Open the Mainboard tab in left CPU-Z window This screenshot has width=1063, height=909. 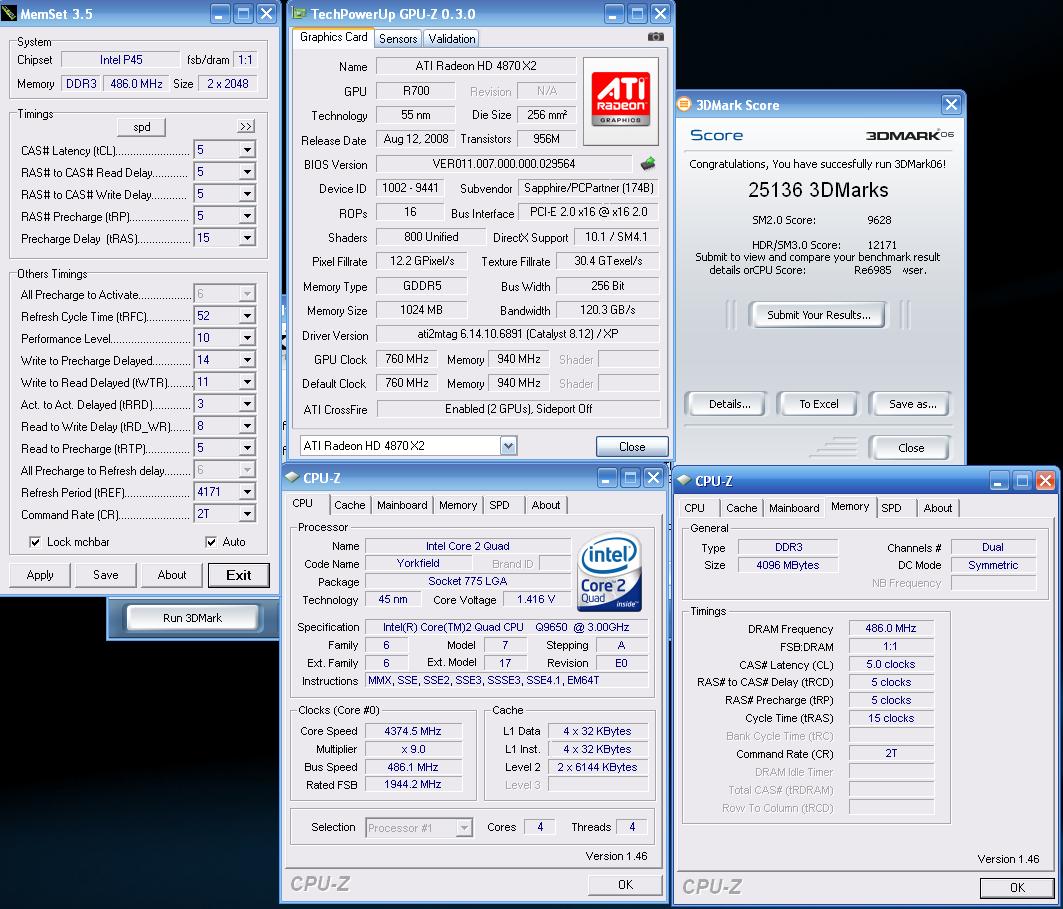pos(402,505)
